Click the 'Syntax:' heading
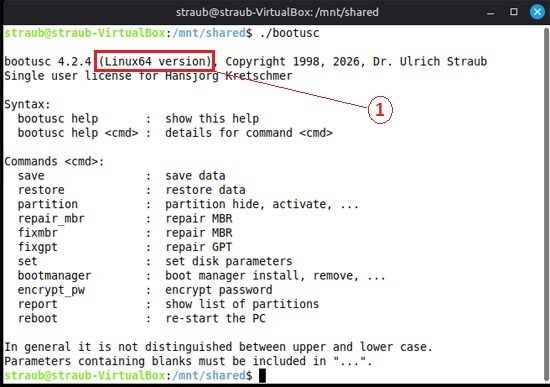Viewport: 550px width, 387px height. (27, 105)
